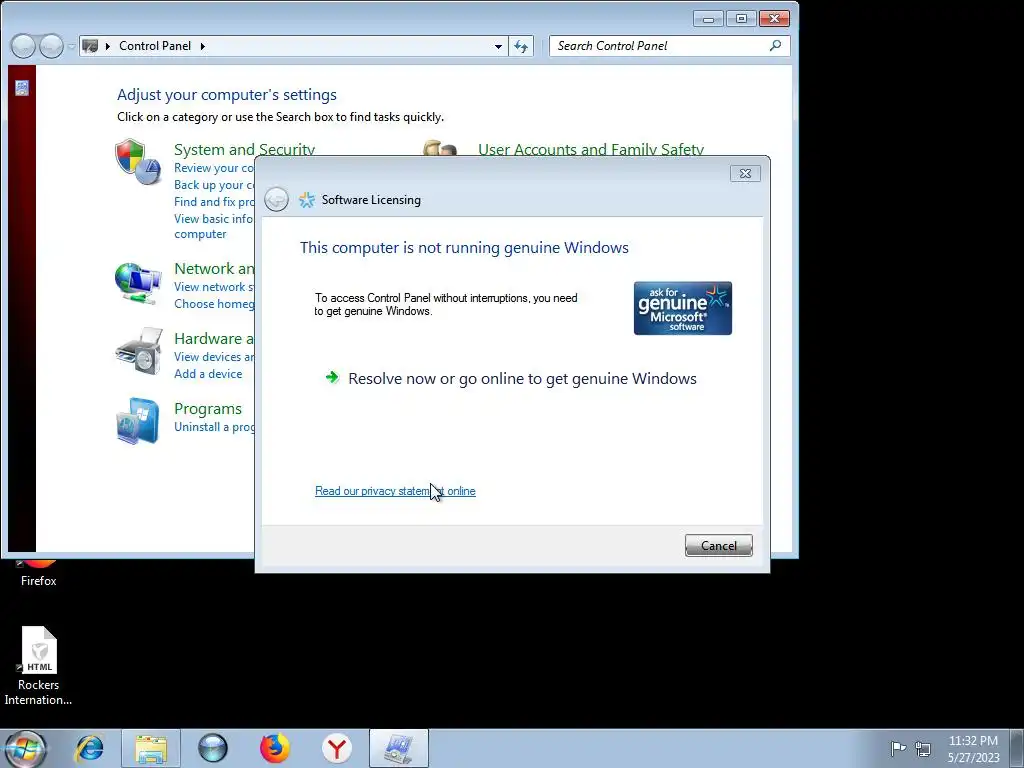Open User Accounts and Family Safety

click(591, 150)
